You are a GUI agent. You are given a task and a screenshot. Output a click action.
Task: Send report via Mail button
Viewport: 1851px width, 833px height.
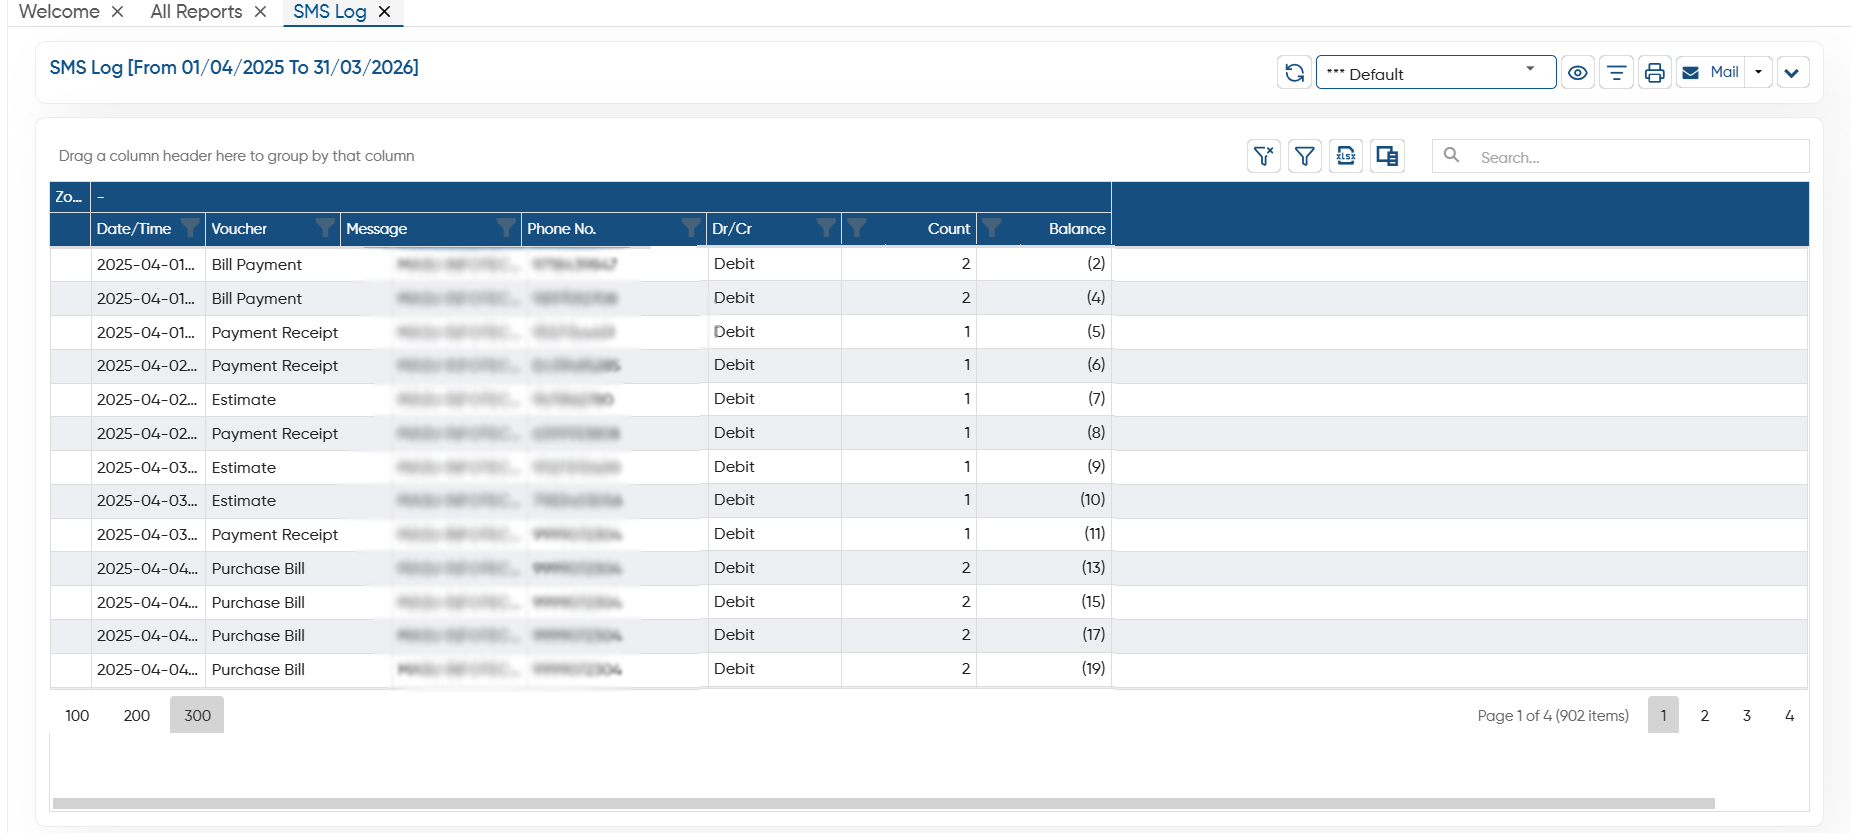pos(1711,73)
